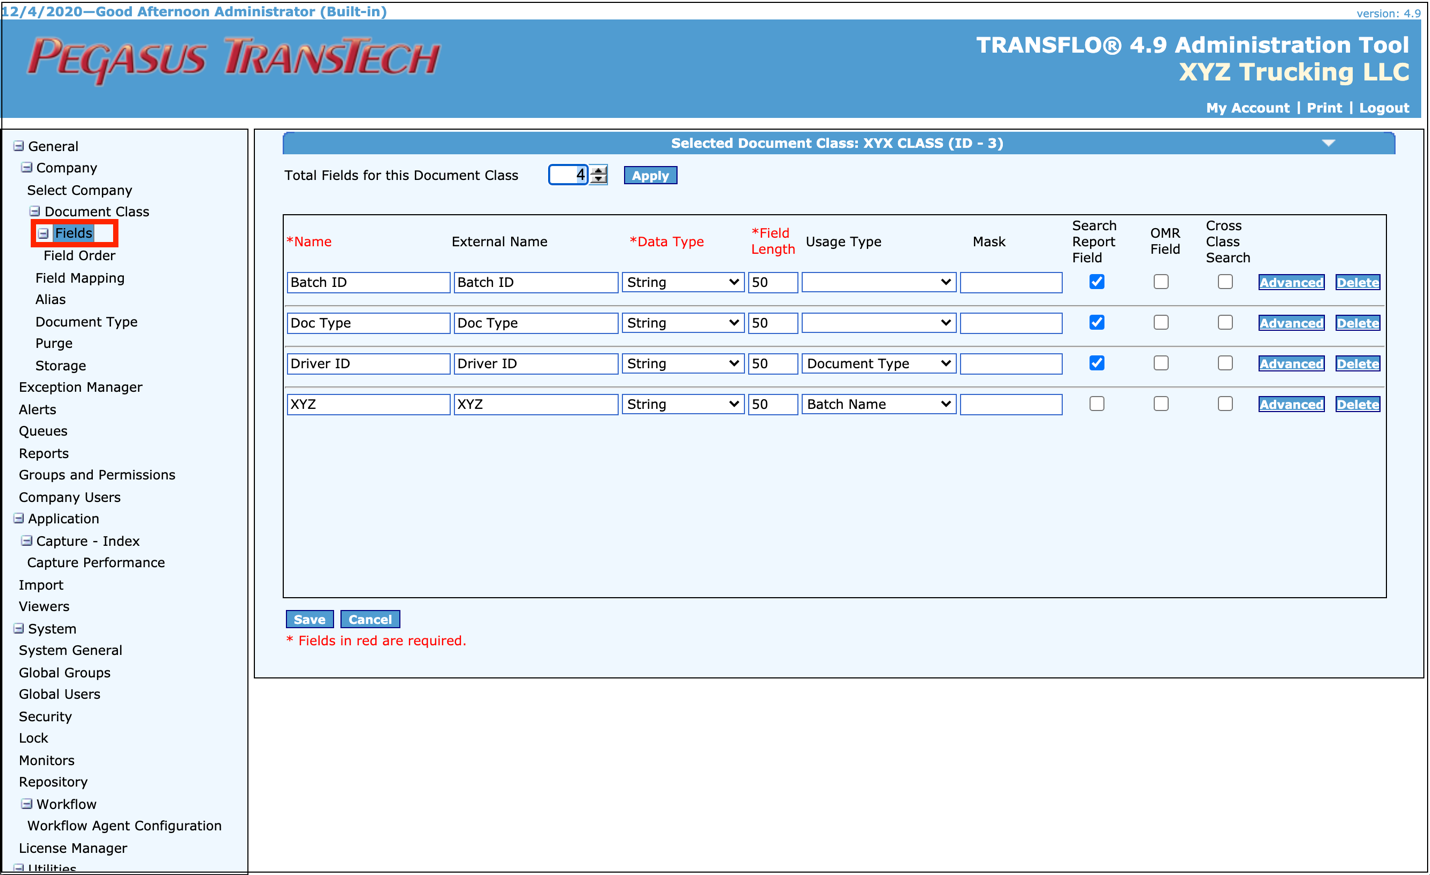Open Capture Performance in sidebar
This screenshot has width=1430, height=875.
pos(96,563)
